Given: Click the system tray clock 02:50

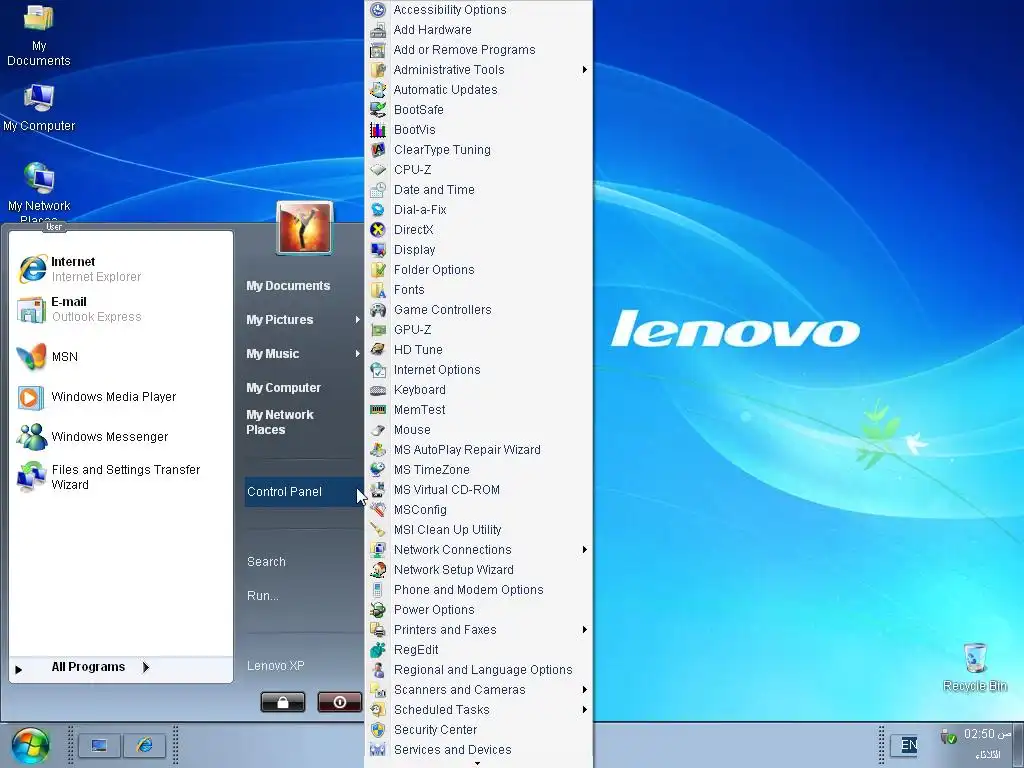Looking at the screenshot, I should 987,734.
